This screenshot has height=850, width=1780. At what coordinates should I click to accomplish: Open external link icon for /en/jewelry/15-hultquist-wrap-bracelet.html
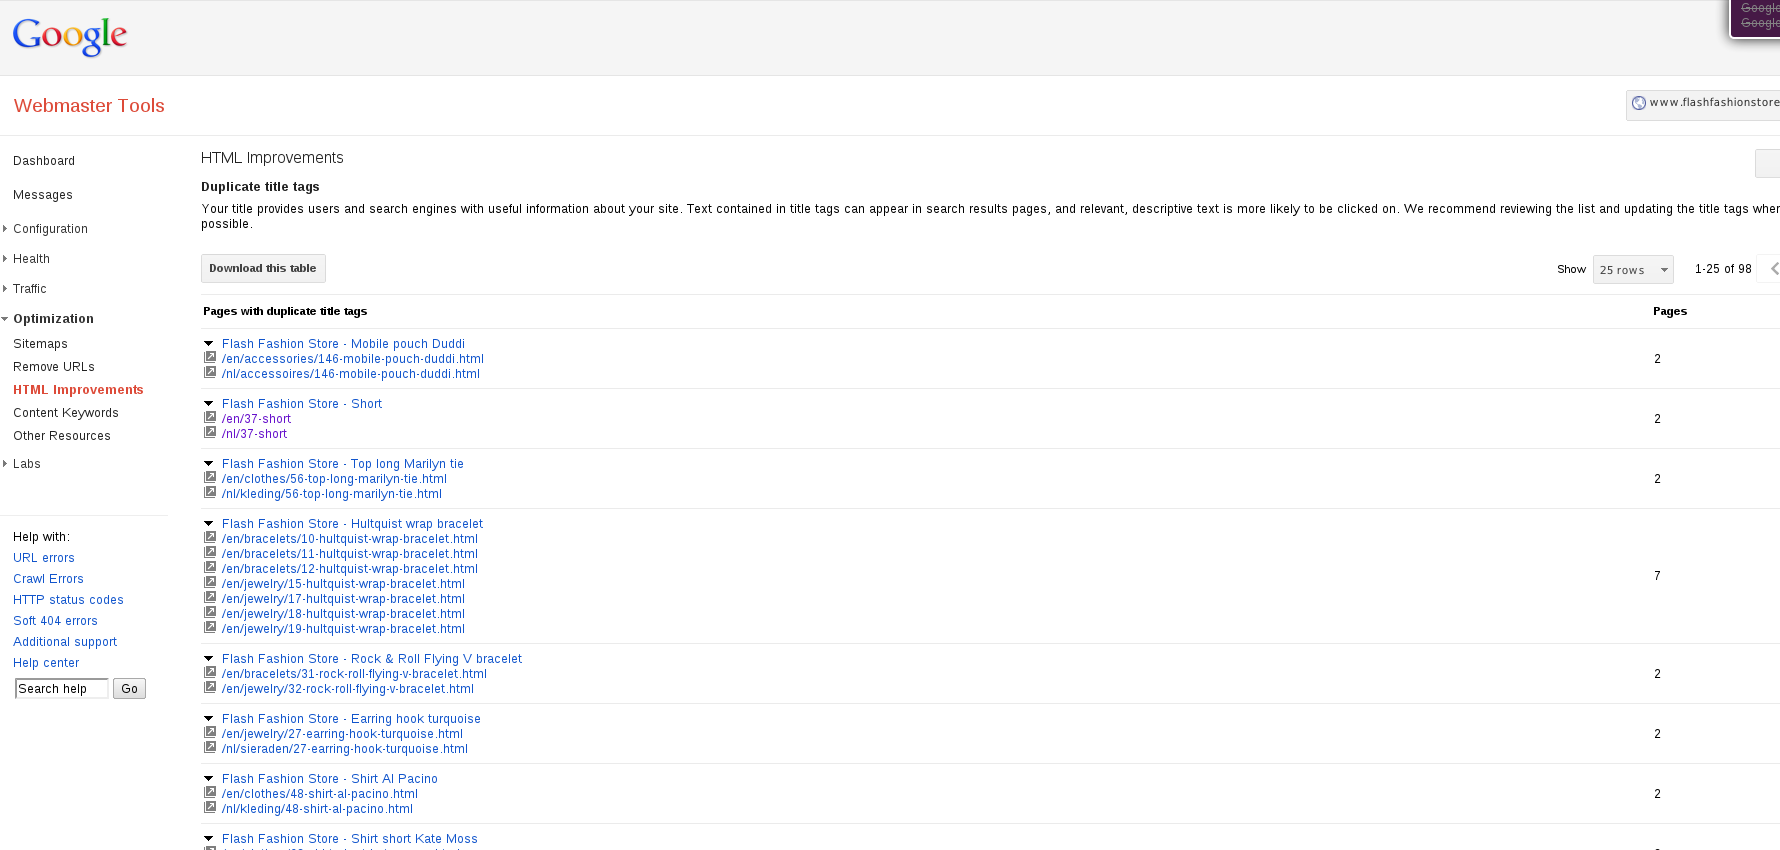point(210,582)
